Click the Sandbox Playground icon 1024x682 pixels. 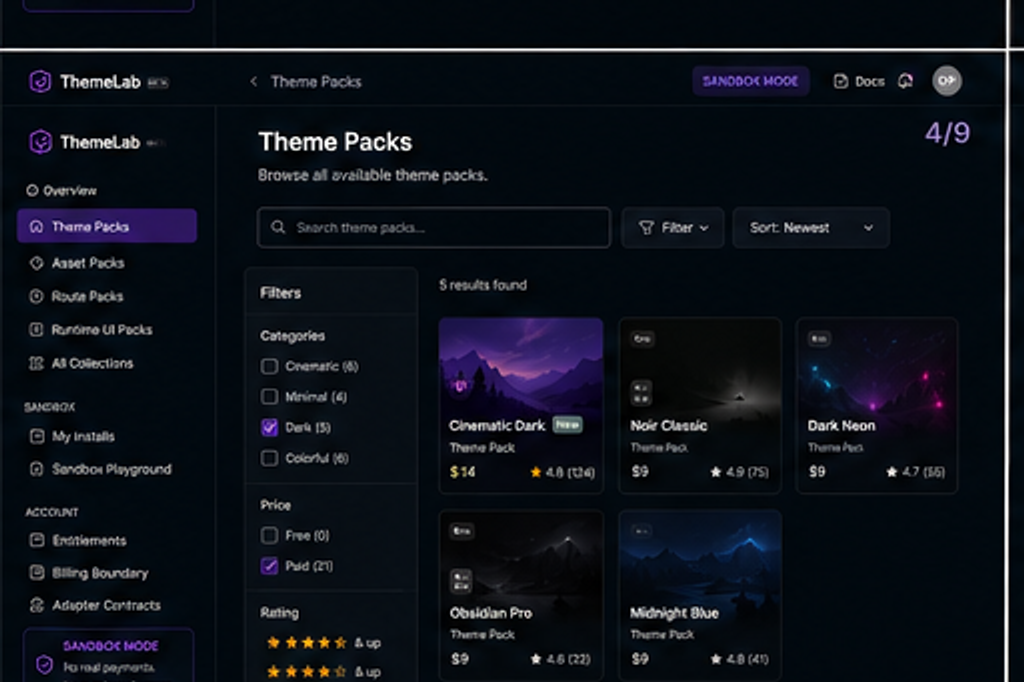(37, 468)
